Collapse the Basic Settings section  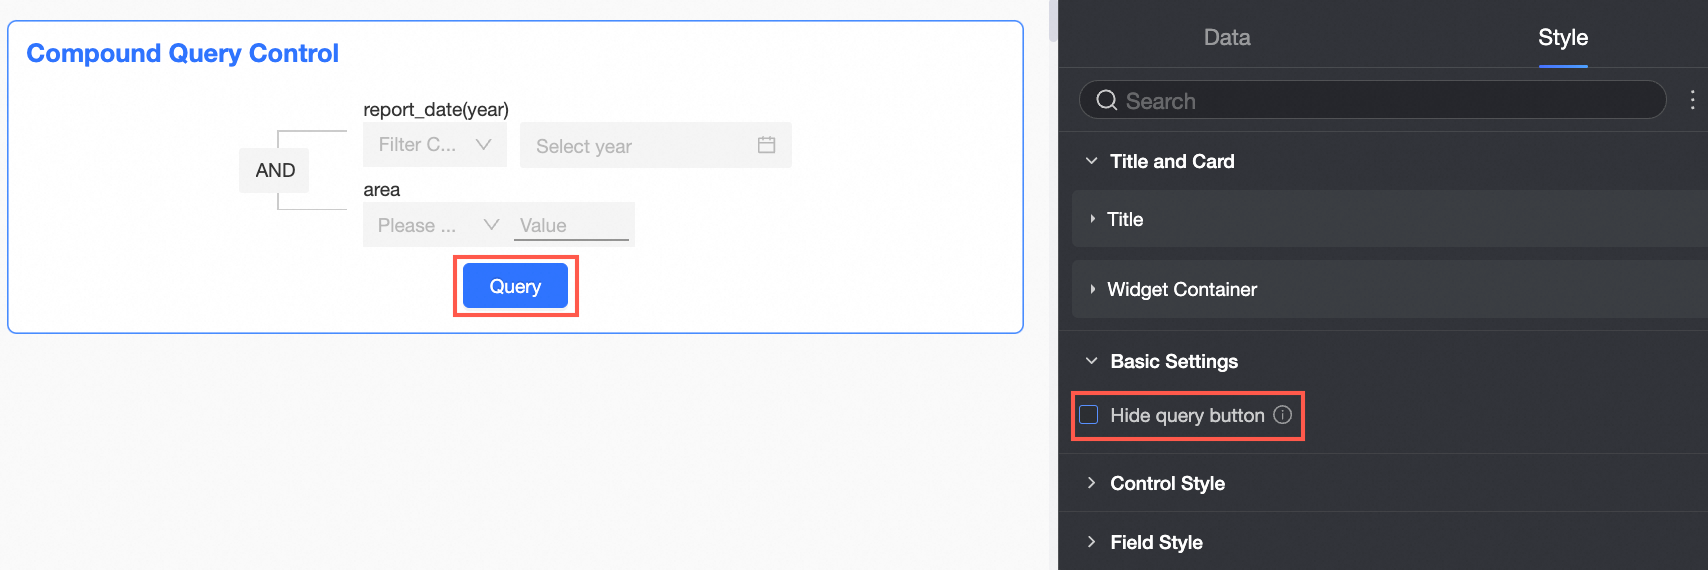click(1092, 361)
